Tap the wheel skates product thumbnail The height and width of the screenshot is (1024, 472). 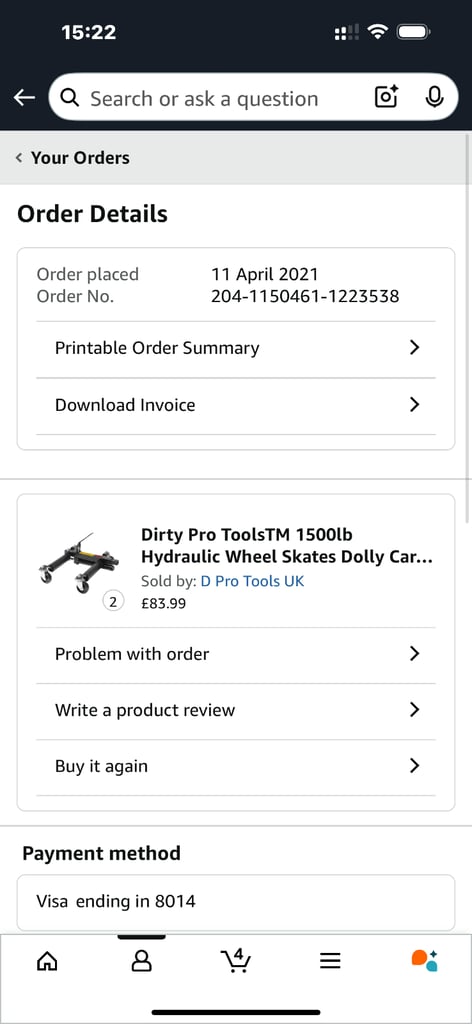coord(79,563)
